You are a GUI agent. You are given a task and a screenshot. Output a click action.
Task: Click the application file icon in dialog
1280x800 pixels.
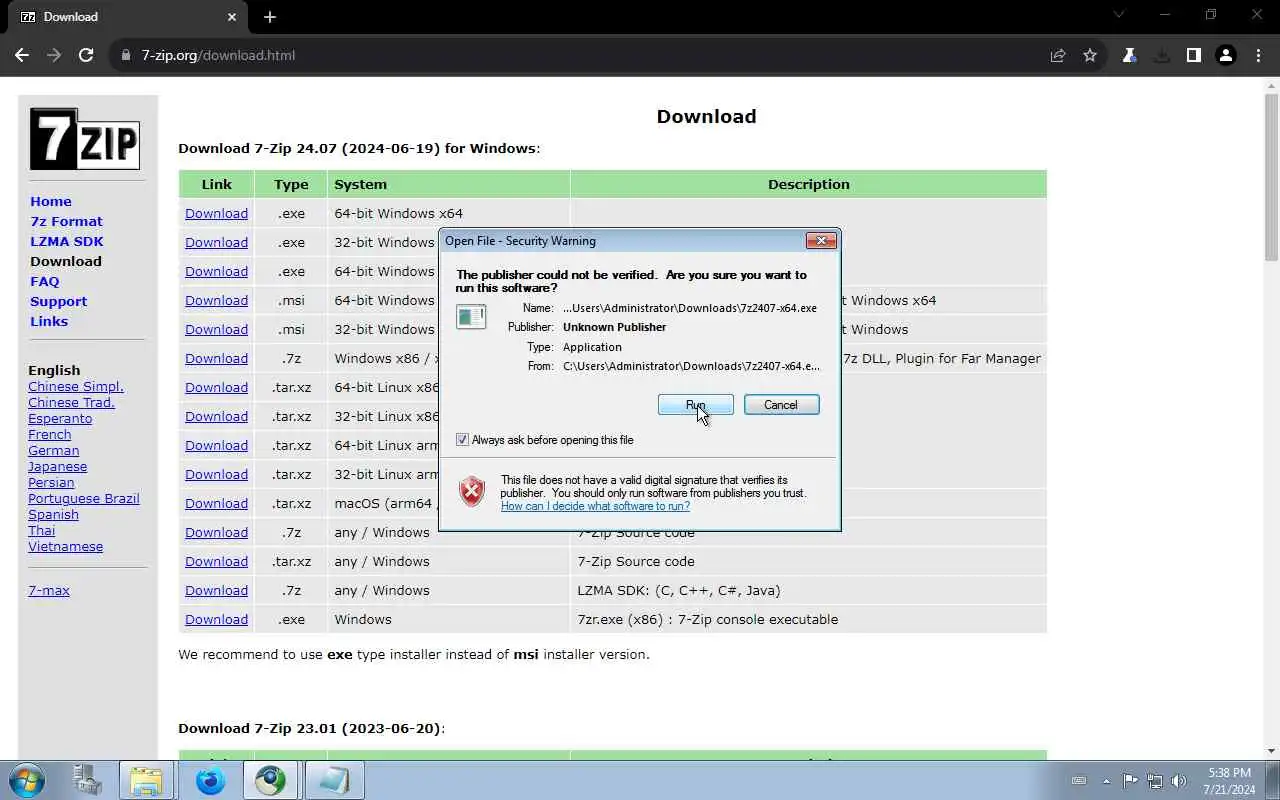tap(471, 317)
